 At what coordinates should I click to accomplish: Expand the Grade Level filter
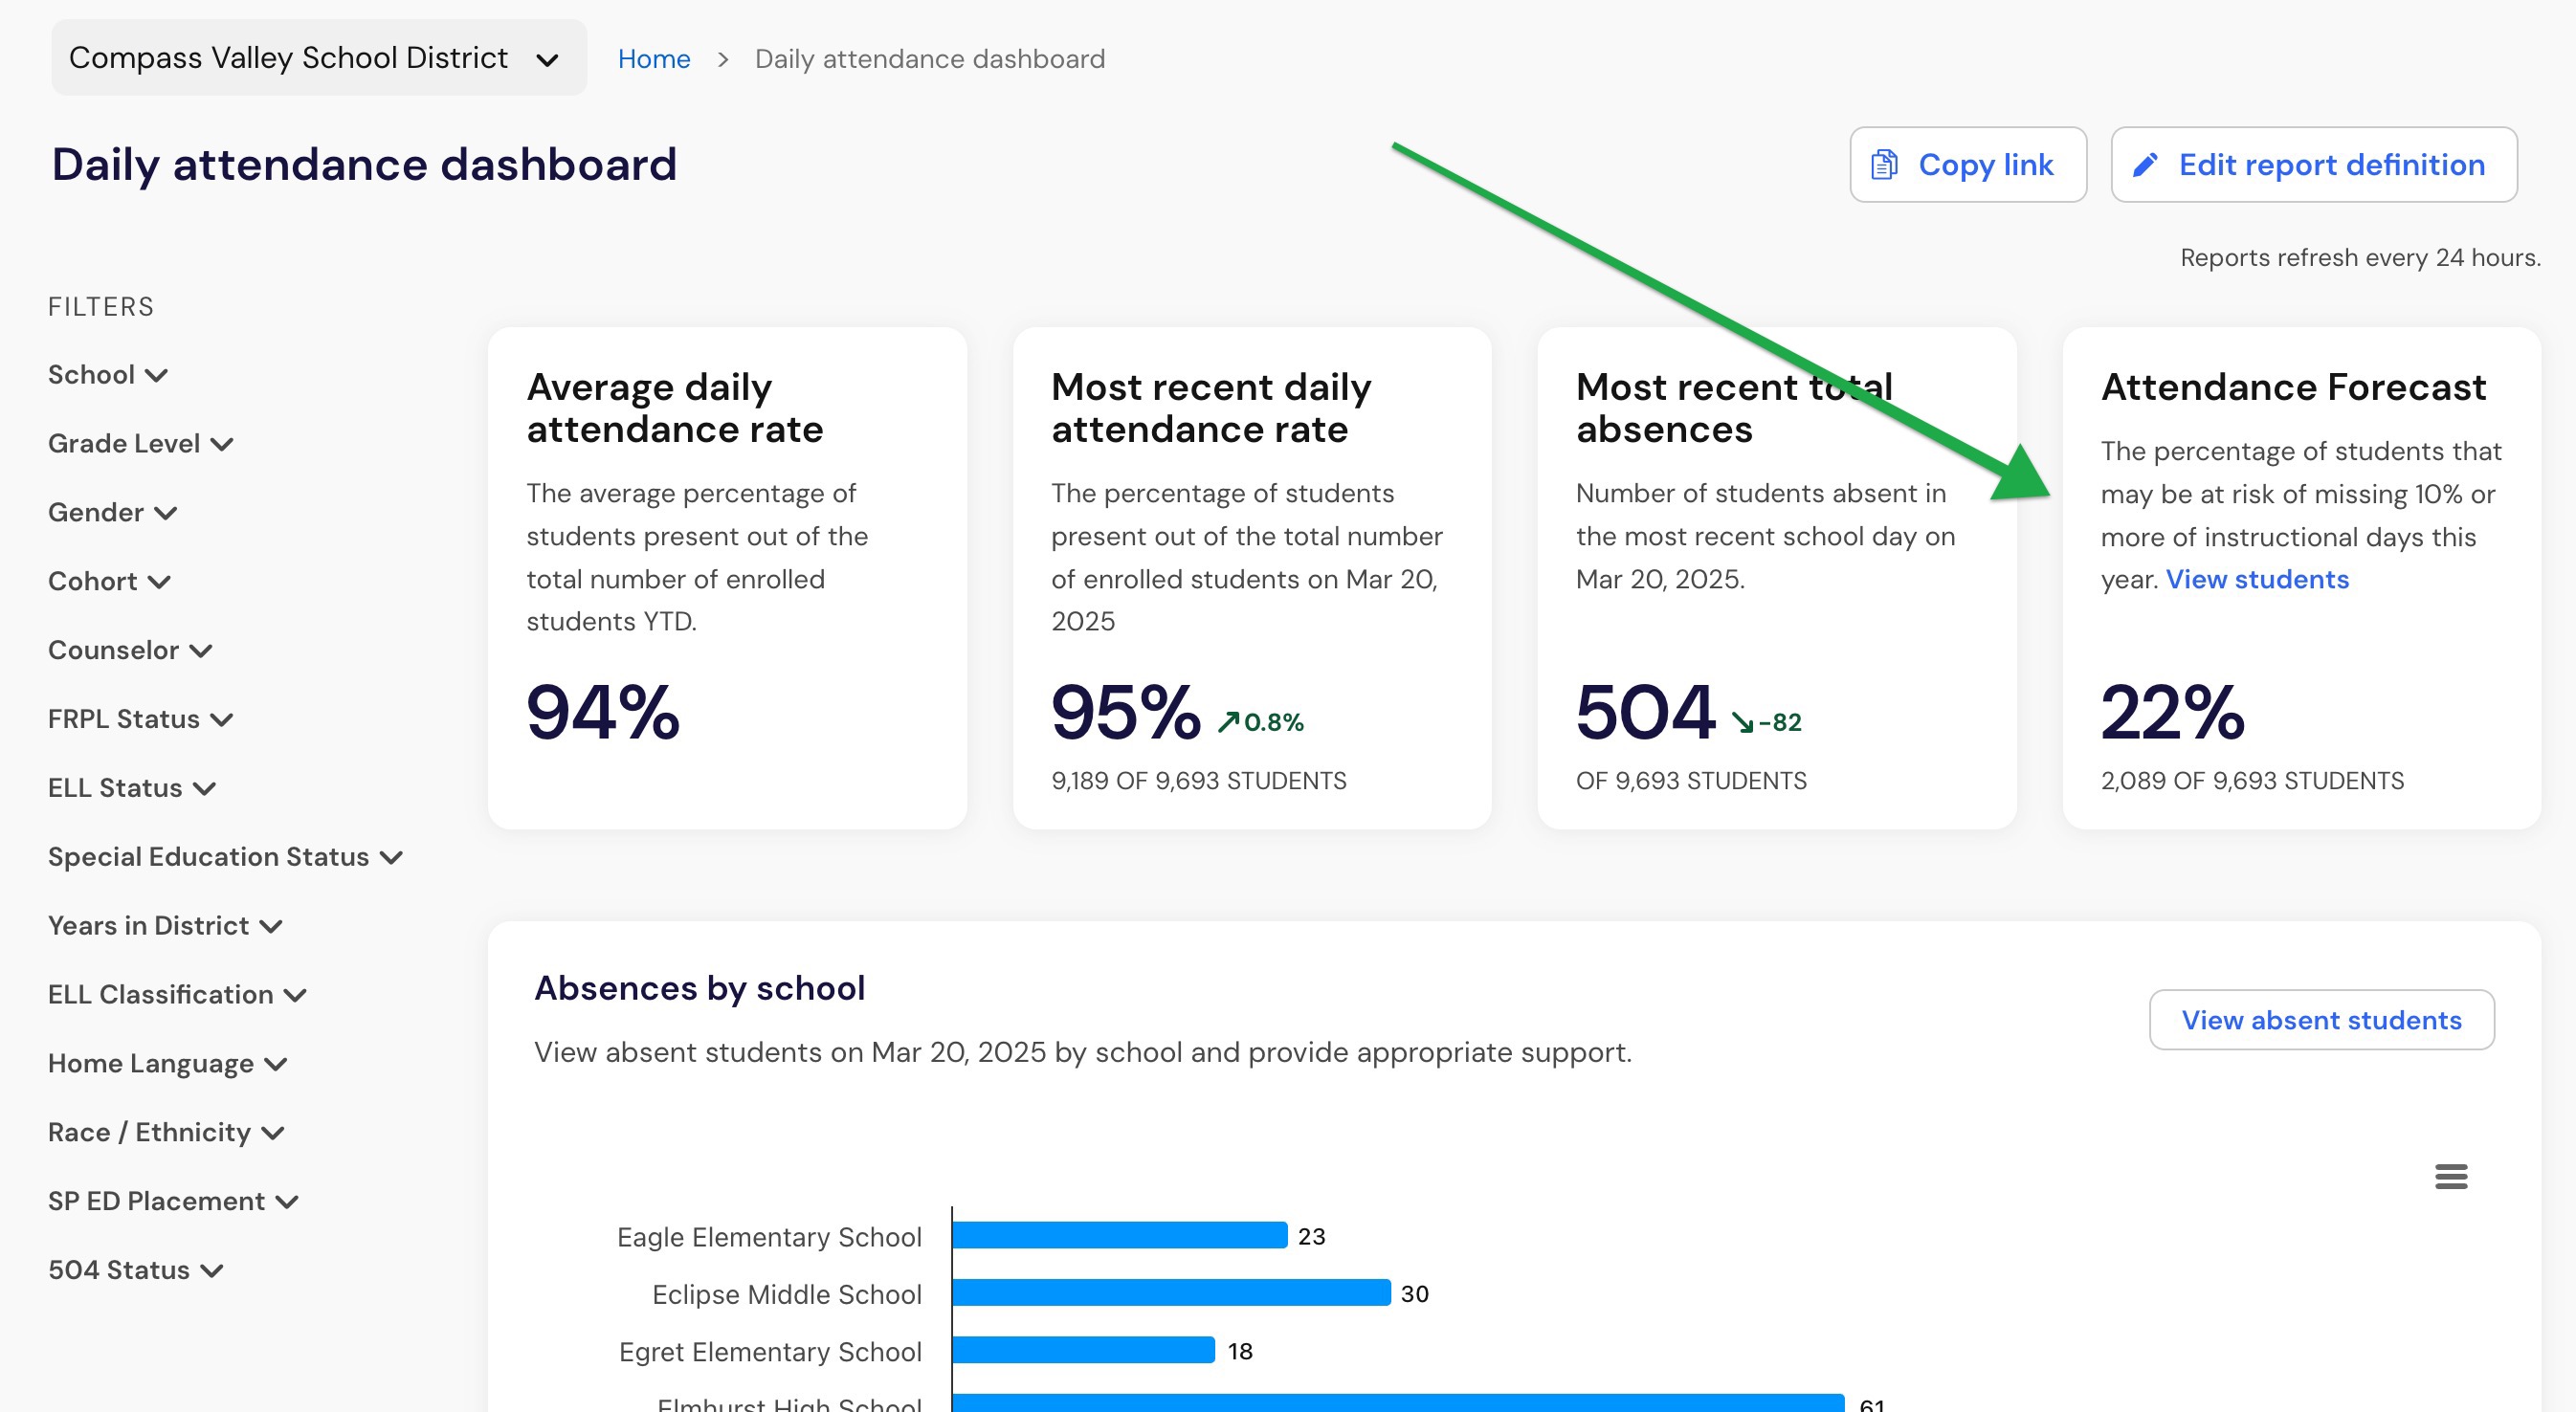tap(140, 443)
